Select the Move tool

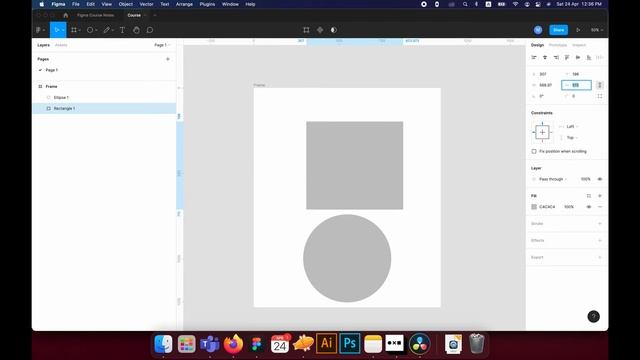click(x=56, y=30)
